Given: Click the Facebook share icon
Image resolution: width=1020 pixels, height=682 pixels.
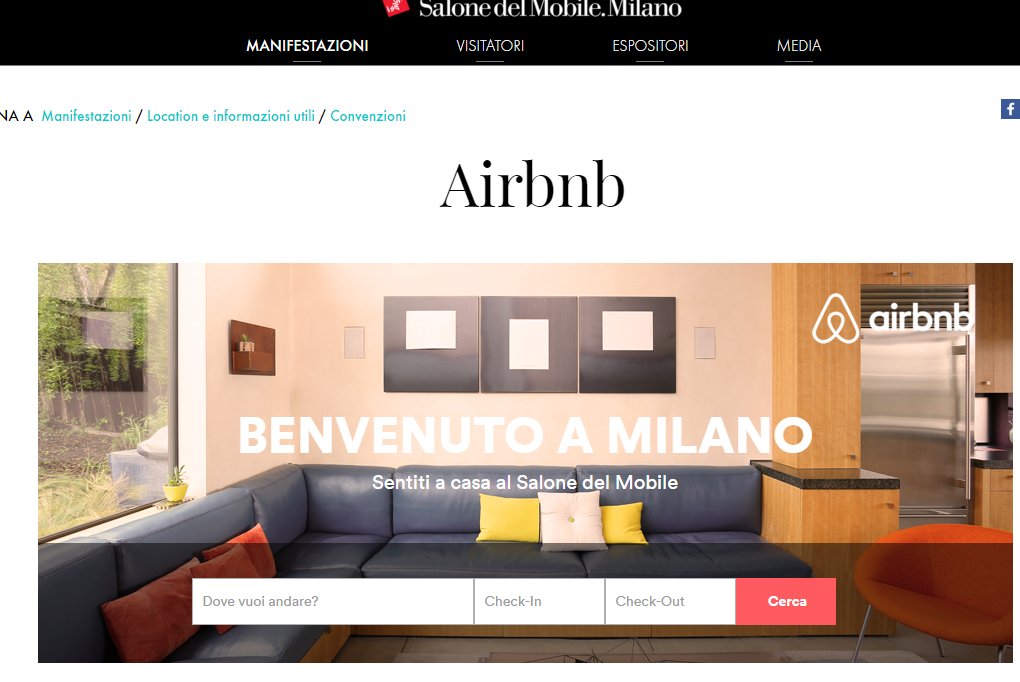Looking at the screenshot, I should pyautogui.click(x=1010, y=109).
